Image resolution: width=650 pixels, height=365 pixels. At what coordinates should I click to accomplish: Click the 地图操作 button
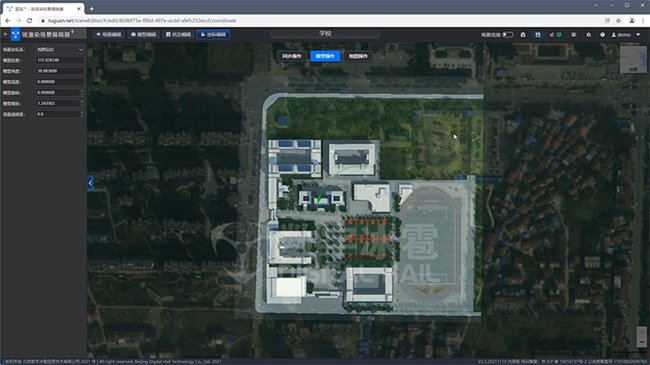tap(358, 56)
